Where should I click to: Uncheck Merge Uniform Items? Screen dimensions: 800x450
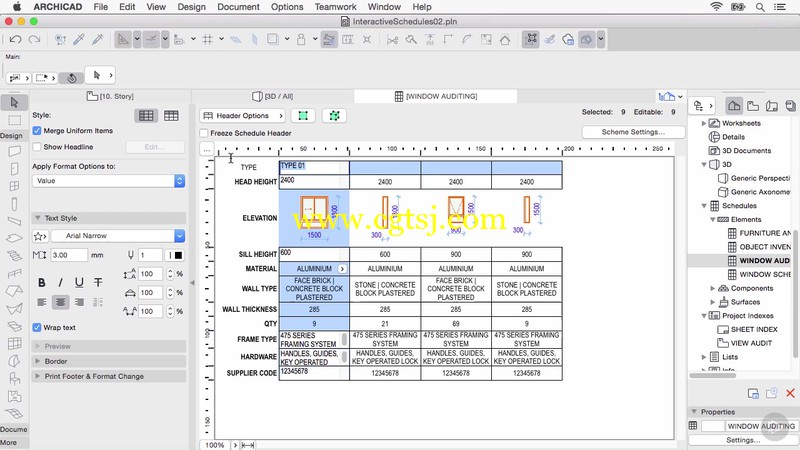37,131
